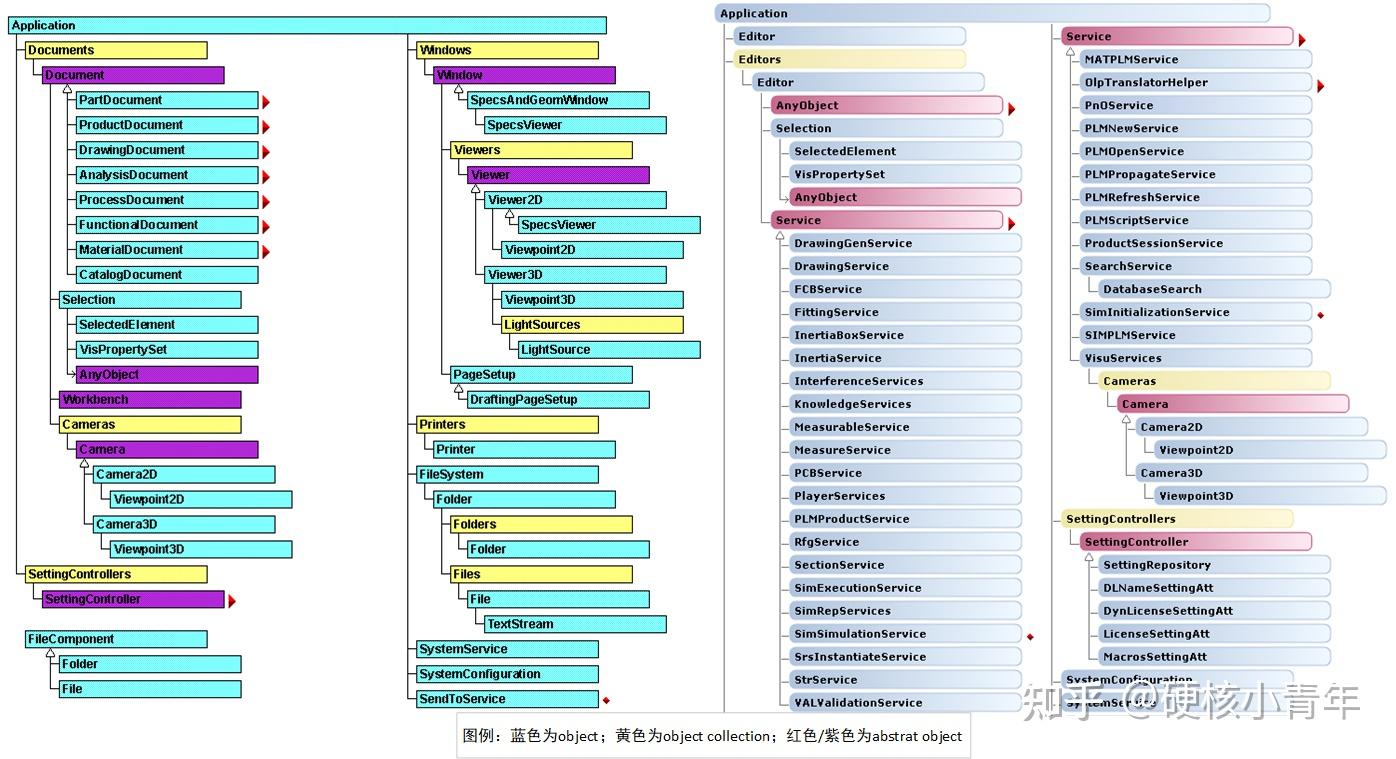Click the red arrow beside OlpTranslatorHelper
The width and height of the screenshot is (1396, 759).
coord(1320,86)
